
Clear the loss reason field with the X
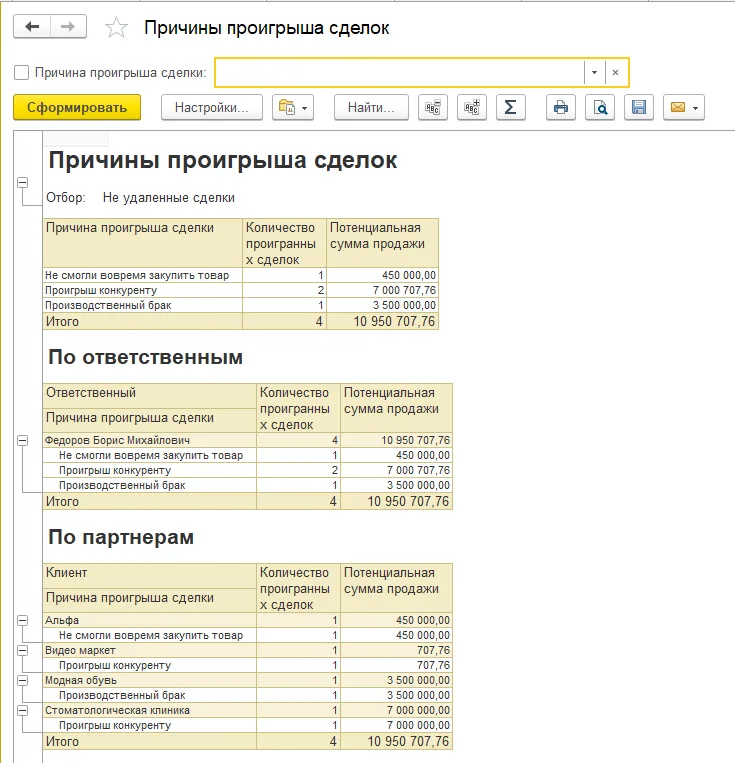616,73
